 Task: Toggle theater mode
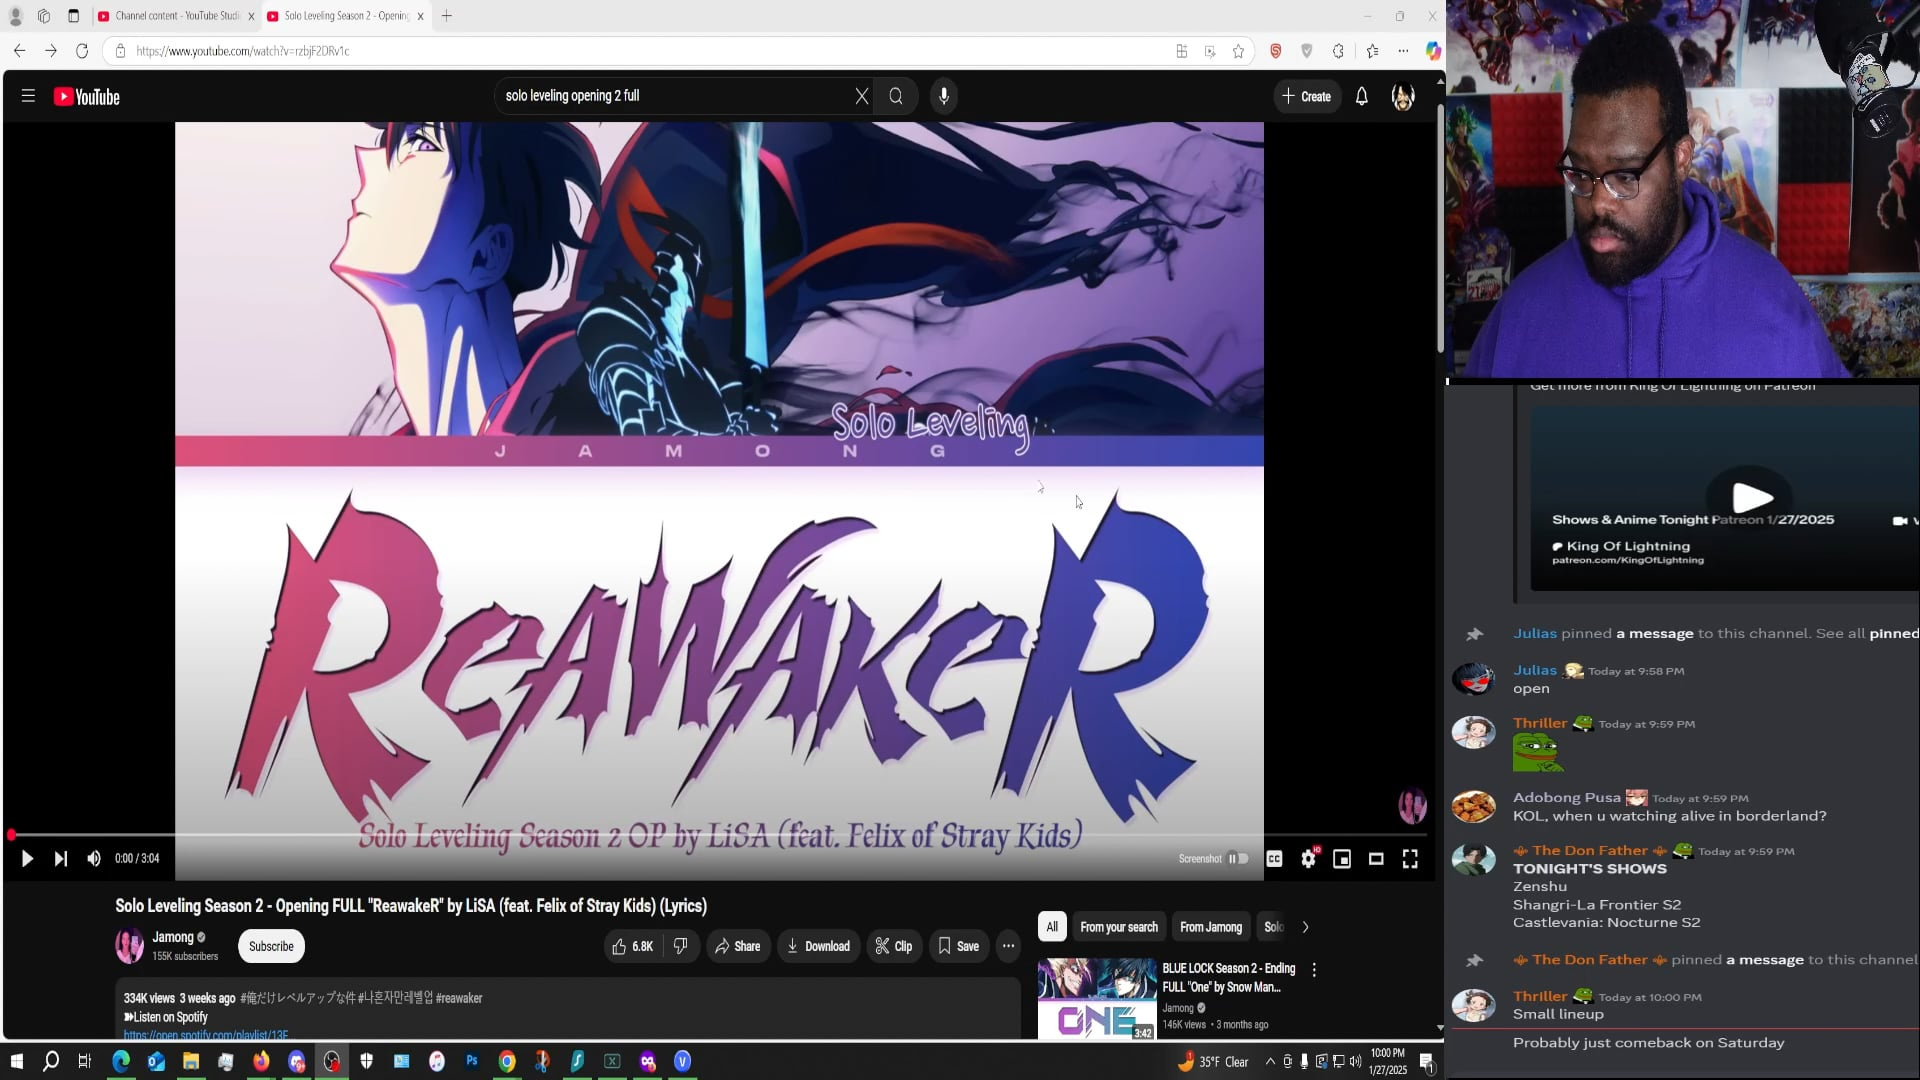click(x=1376, y=859)
